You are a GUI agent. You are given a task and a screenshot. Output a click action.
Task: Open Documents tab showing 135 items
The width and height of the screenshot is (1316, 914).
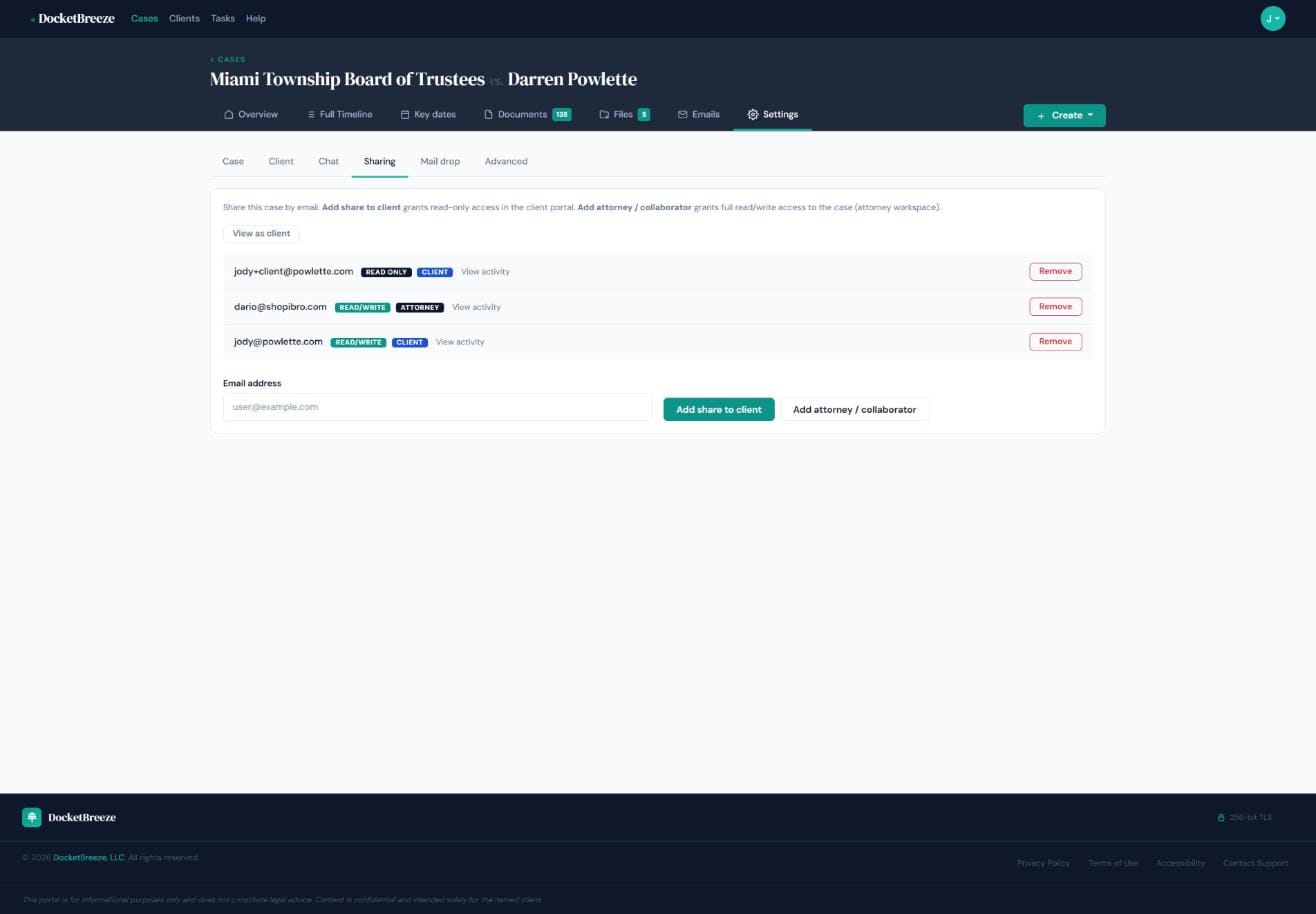[x=527, y=115]
